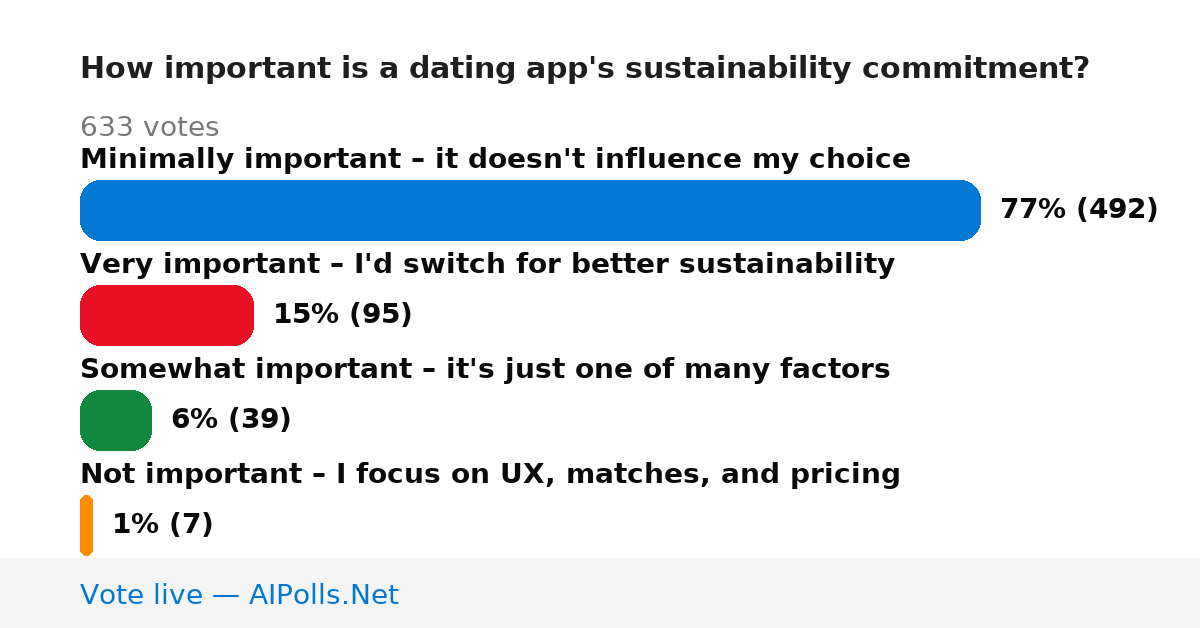
Task: Click the gray footer banner area
Action: 600,593
